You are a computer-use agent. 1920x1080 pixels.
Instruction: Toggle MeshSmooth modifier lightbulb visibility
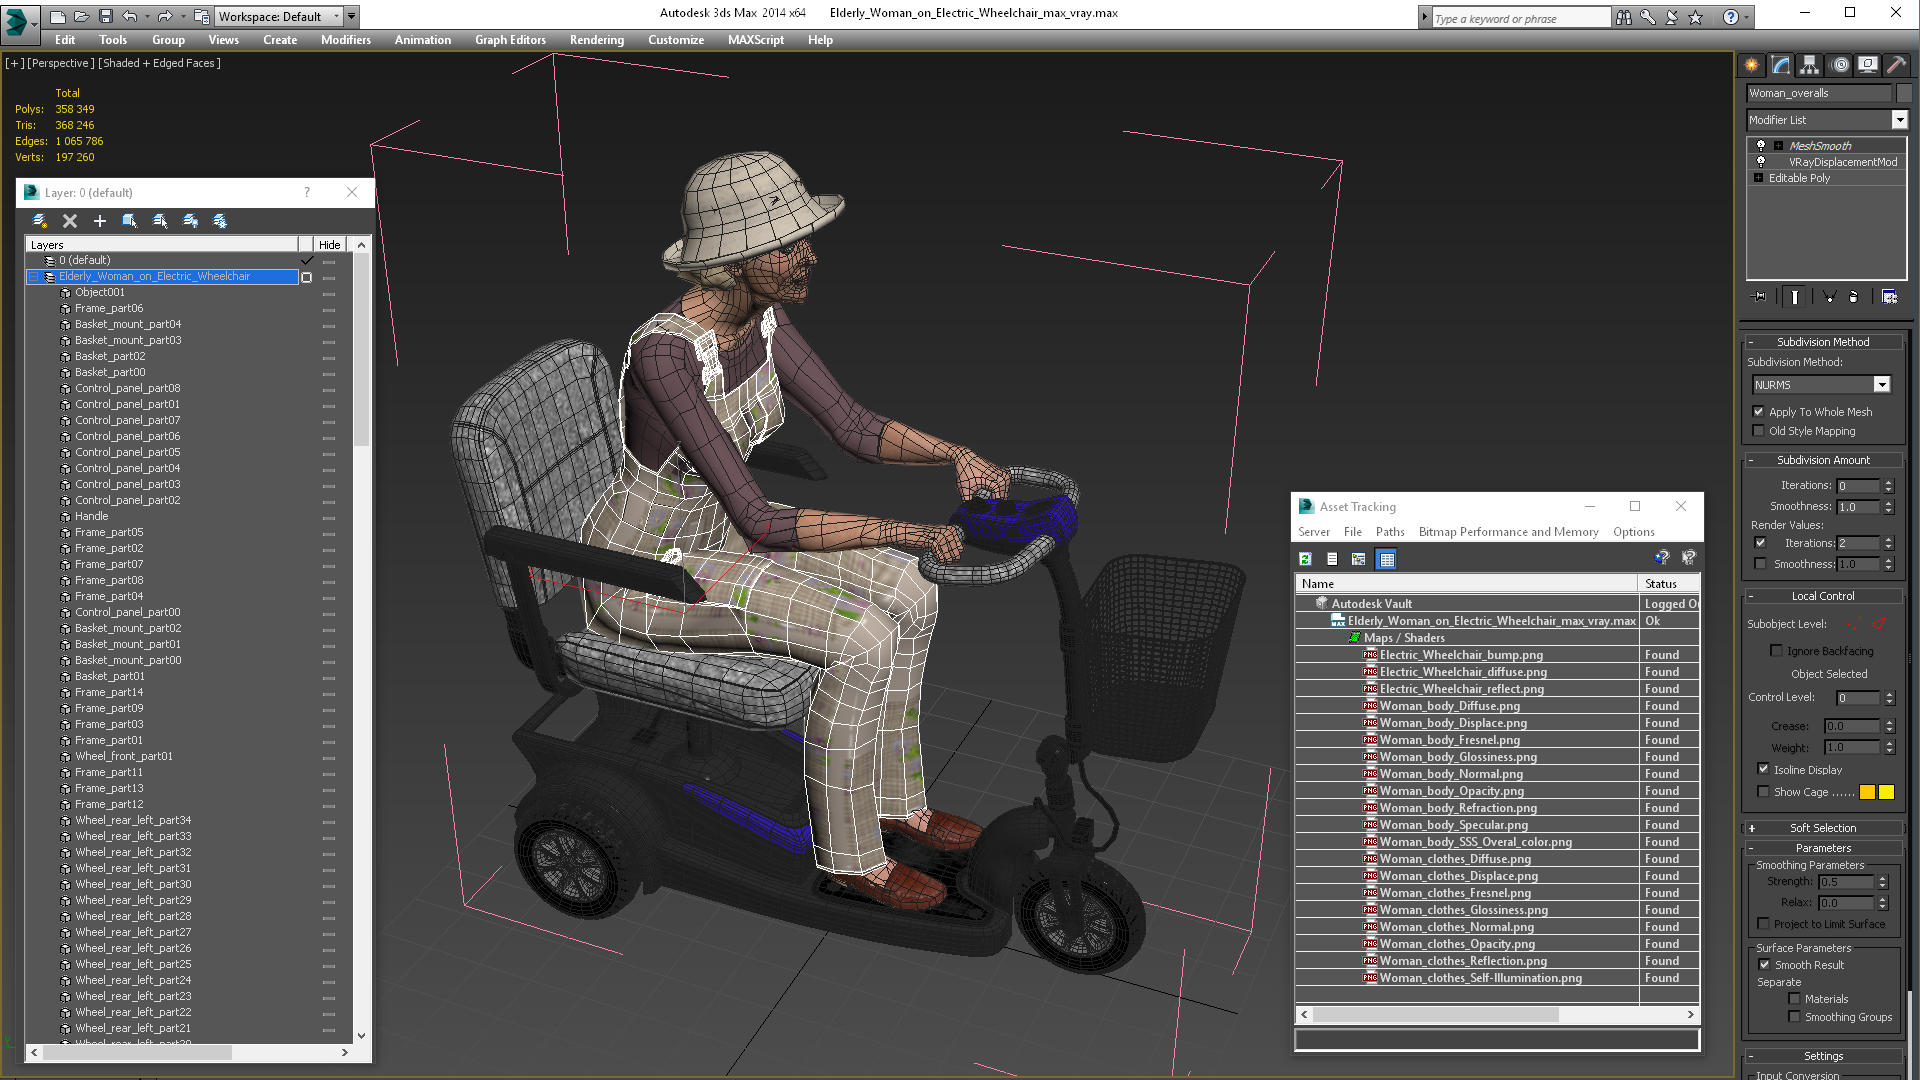coord(1761,146)
